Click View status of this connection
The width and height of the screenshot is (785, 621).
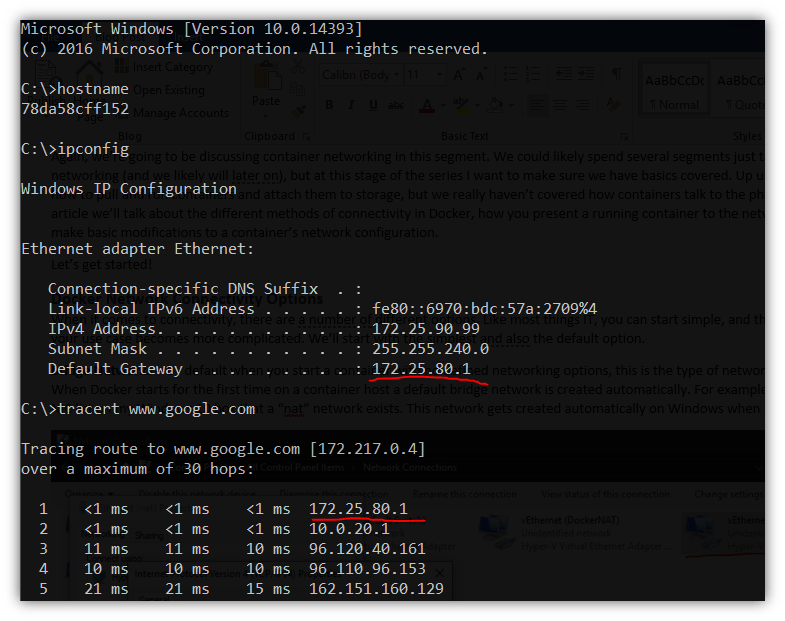pyautogui.click(x=605, y=494)
